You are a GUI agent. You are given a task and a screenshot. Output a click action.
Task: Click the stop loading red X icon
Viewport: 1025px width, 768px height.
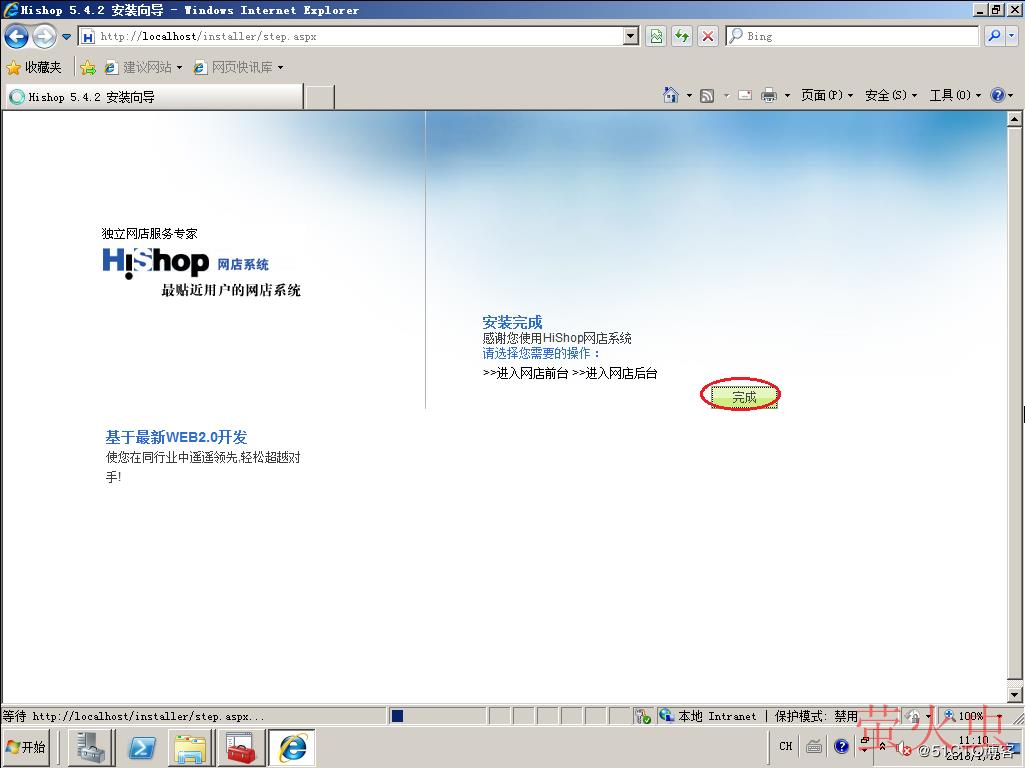coord(708,36)
